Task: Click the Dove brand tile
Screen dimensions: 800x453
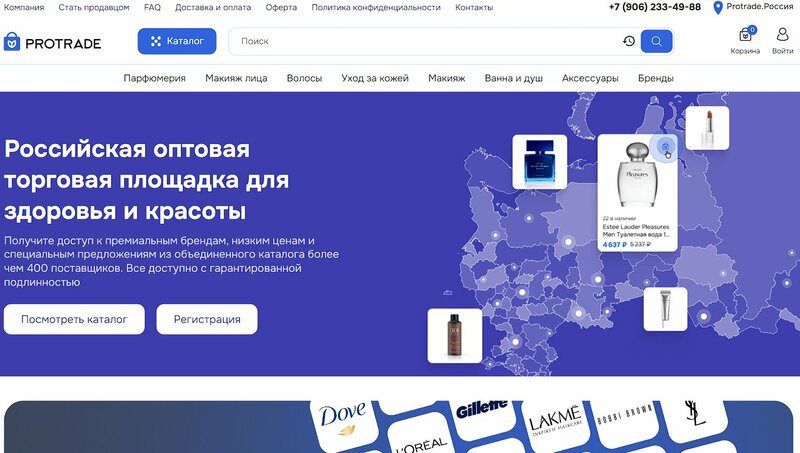Action: 343,418
